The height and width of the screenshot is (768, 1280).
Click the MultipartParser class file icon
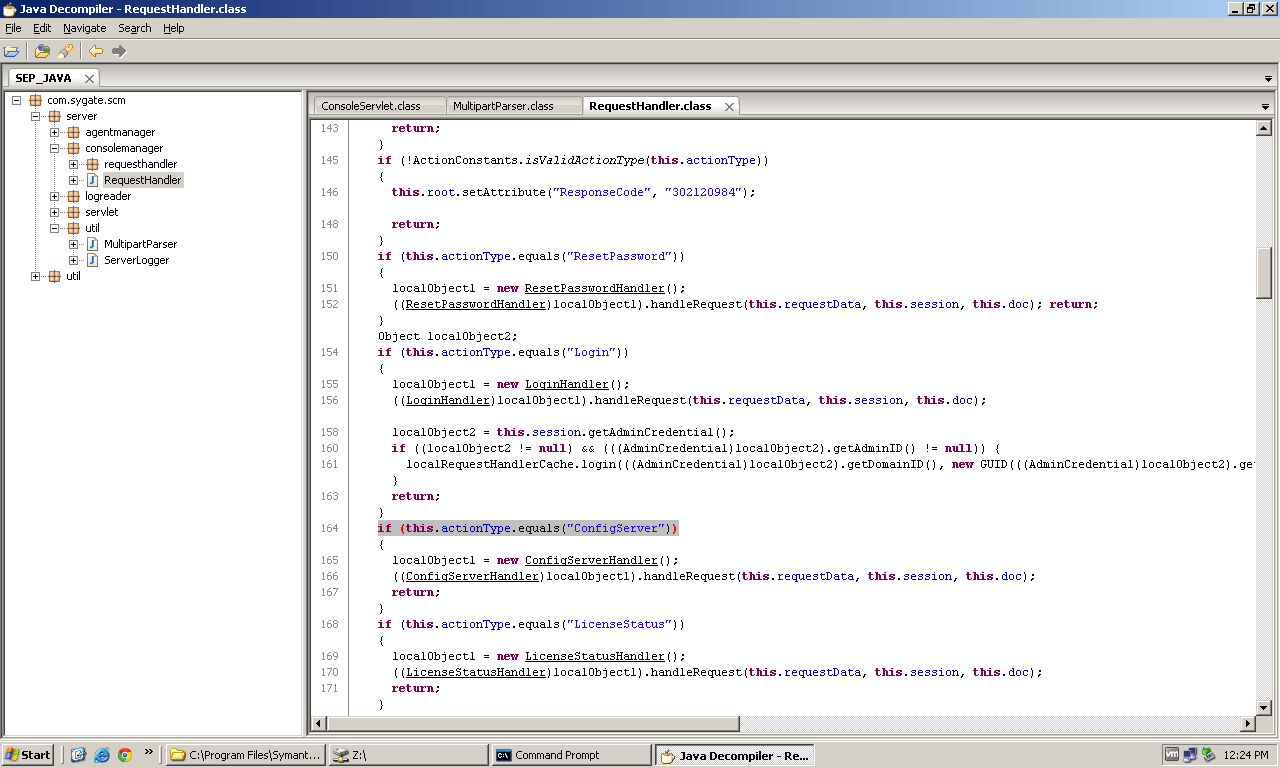(93, 244)
